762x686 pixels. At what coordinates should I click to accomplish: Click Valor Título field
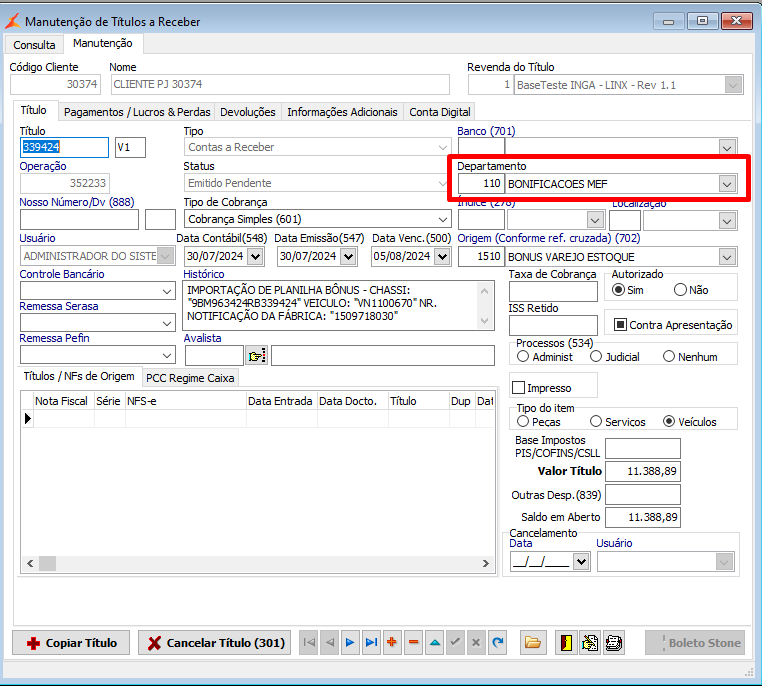coord(642,471)
